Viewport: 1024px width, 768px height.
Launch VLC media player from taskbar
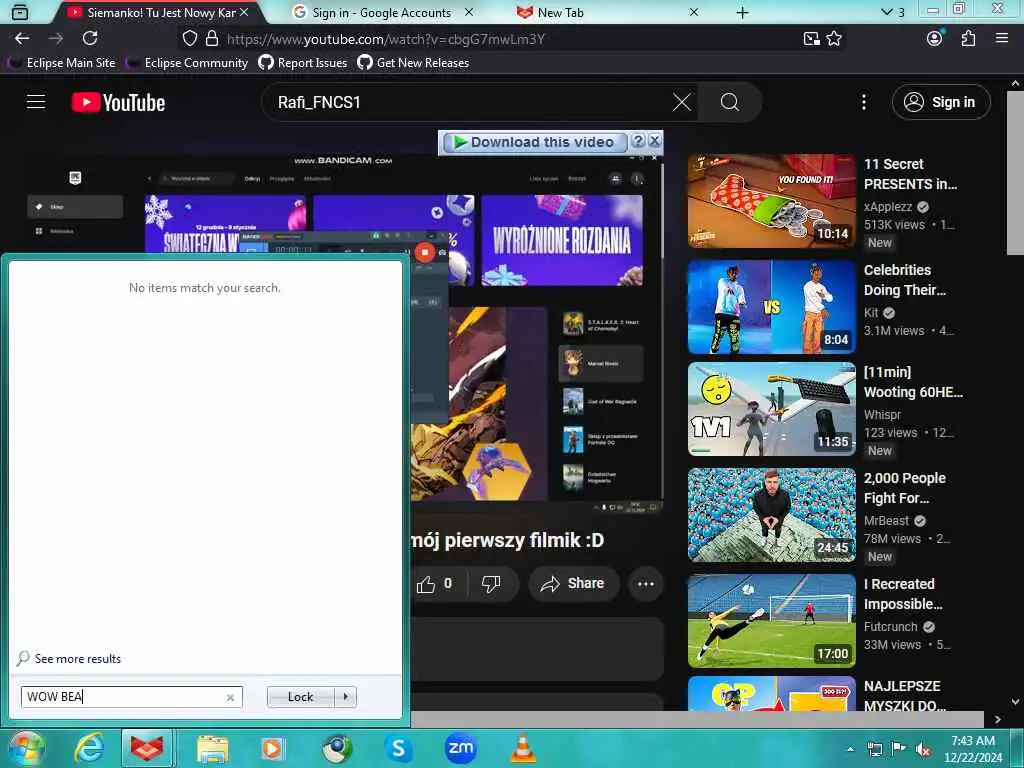click(522, 748)
